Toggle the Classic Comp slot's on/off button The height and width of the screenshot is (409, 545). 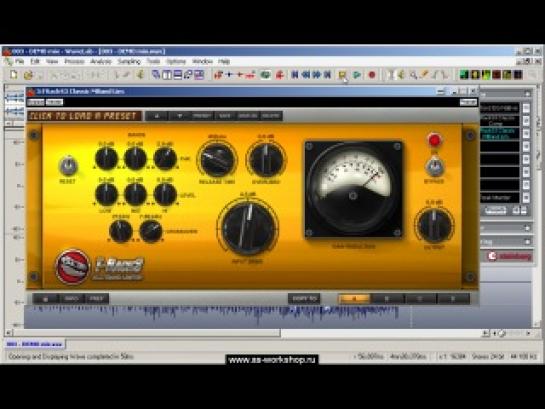tap(526, 121)
